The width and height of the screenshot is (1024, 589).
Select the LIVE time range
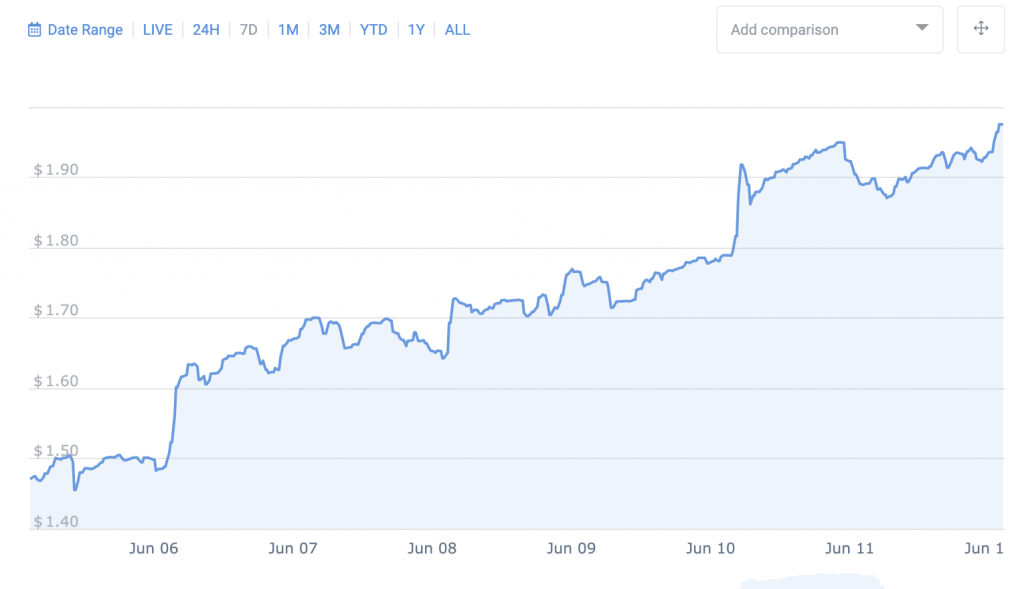(158, 30)
